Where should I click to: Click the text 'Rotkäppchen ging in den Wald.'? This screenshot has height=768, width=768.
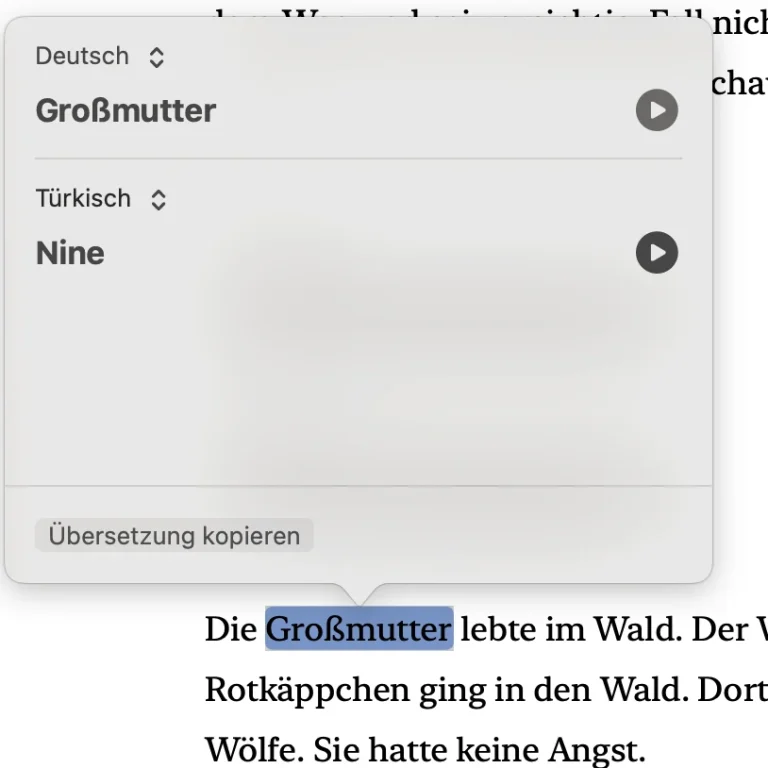tap(447, 690)
